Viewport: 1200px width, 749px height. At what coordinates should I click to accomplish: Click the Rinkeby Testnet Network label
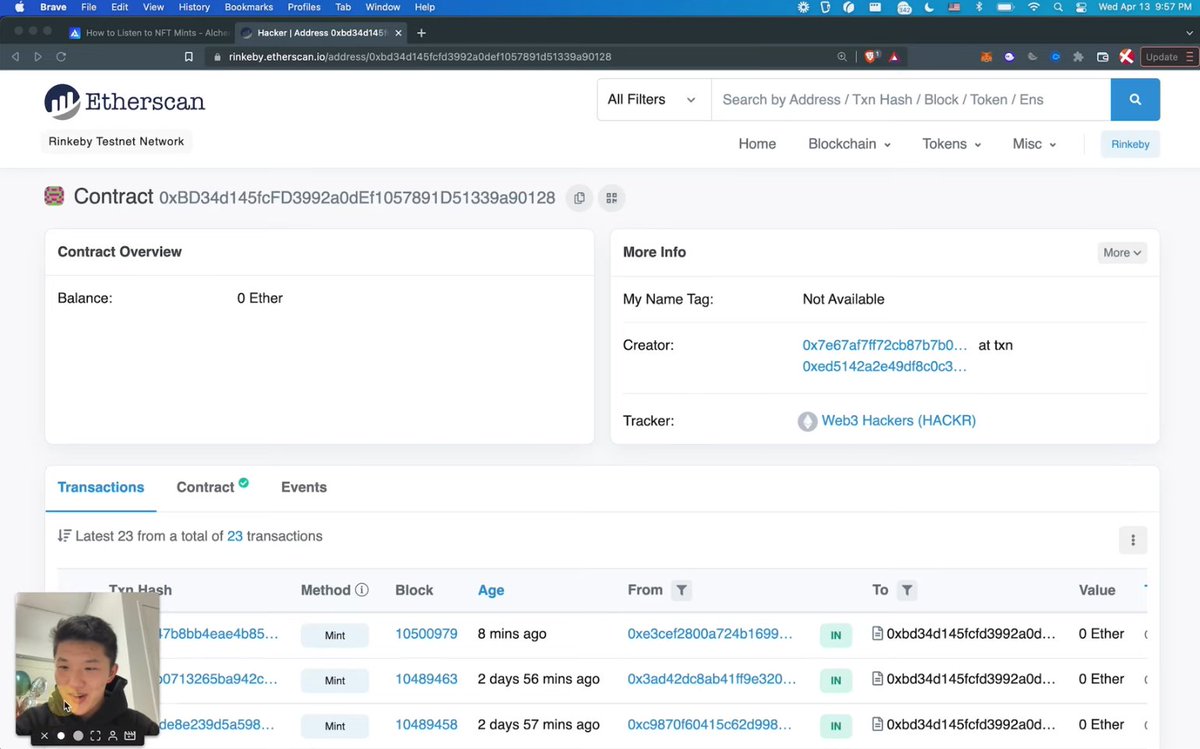[116, 142]
